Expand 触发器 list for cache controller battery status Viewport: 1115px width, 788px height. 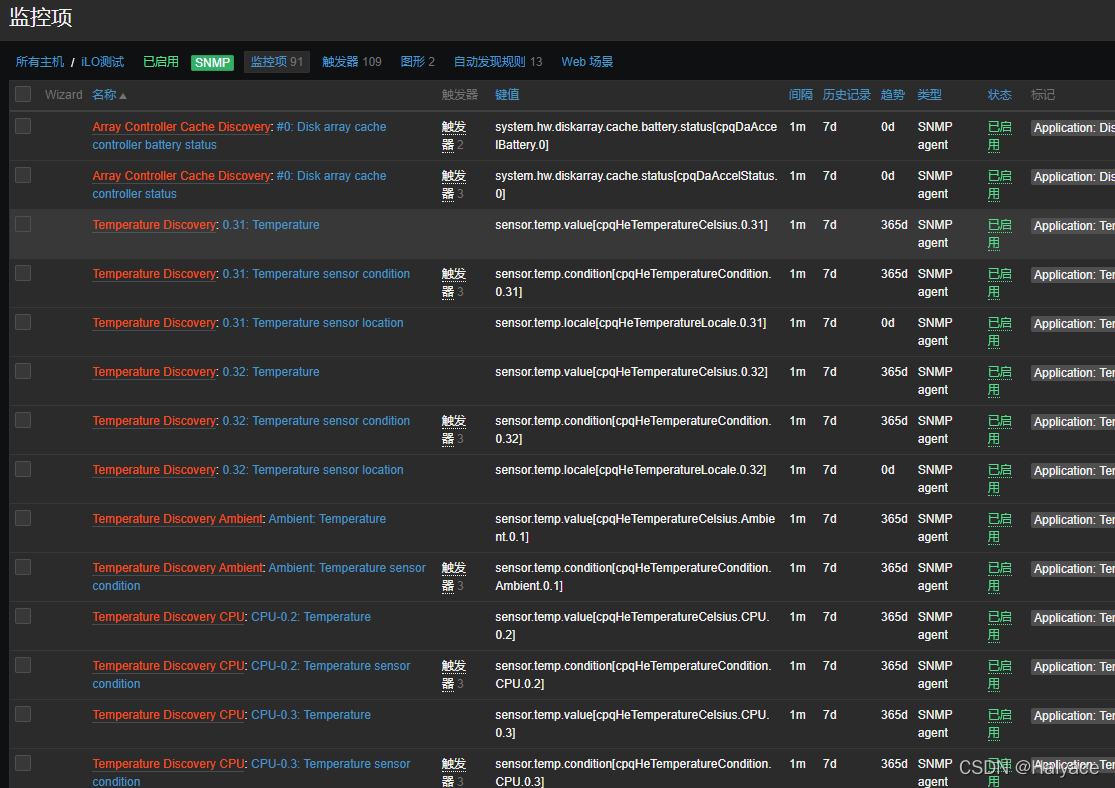click(453, 135)
